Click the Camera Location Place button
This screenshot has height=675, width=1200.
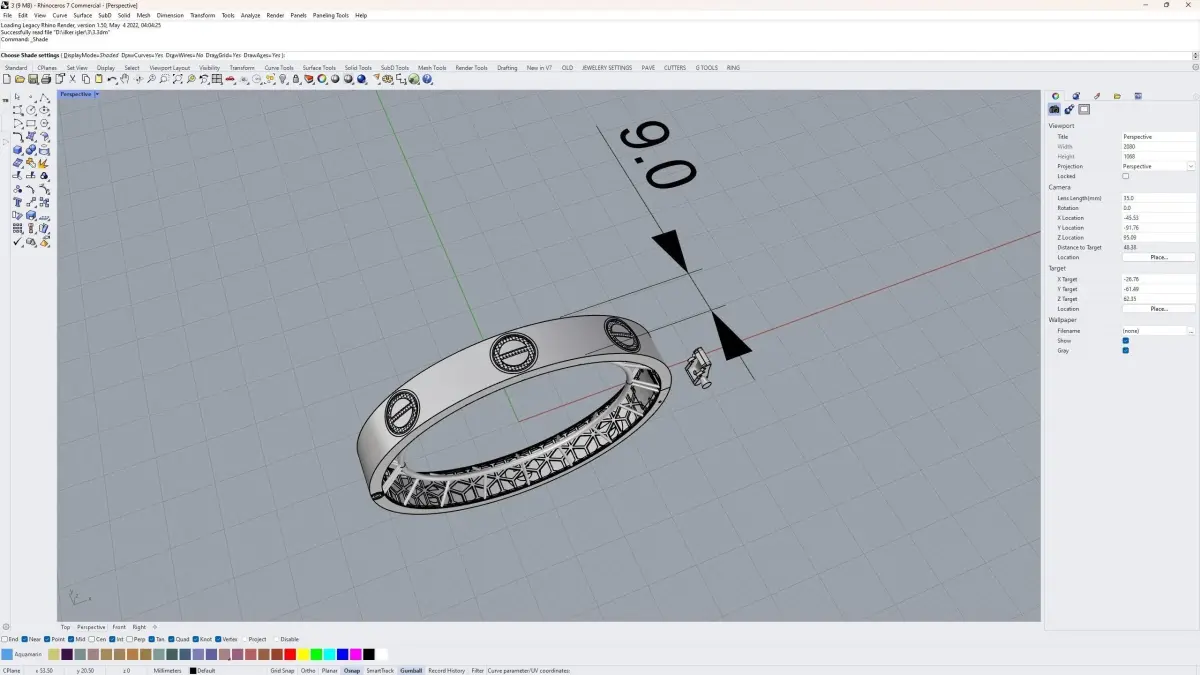click(x=1158, y=257)
